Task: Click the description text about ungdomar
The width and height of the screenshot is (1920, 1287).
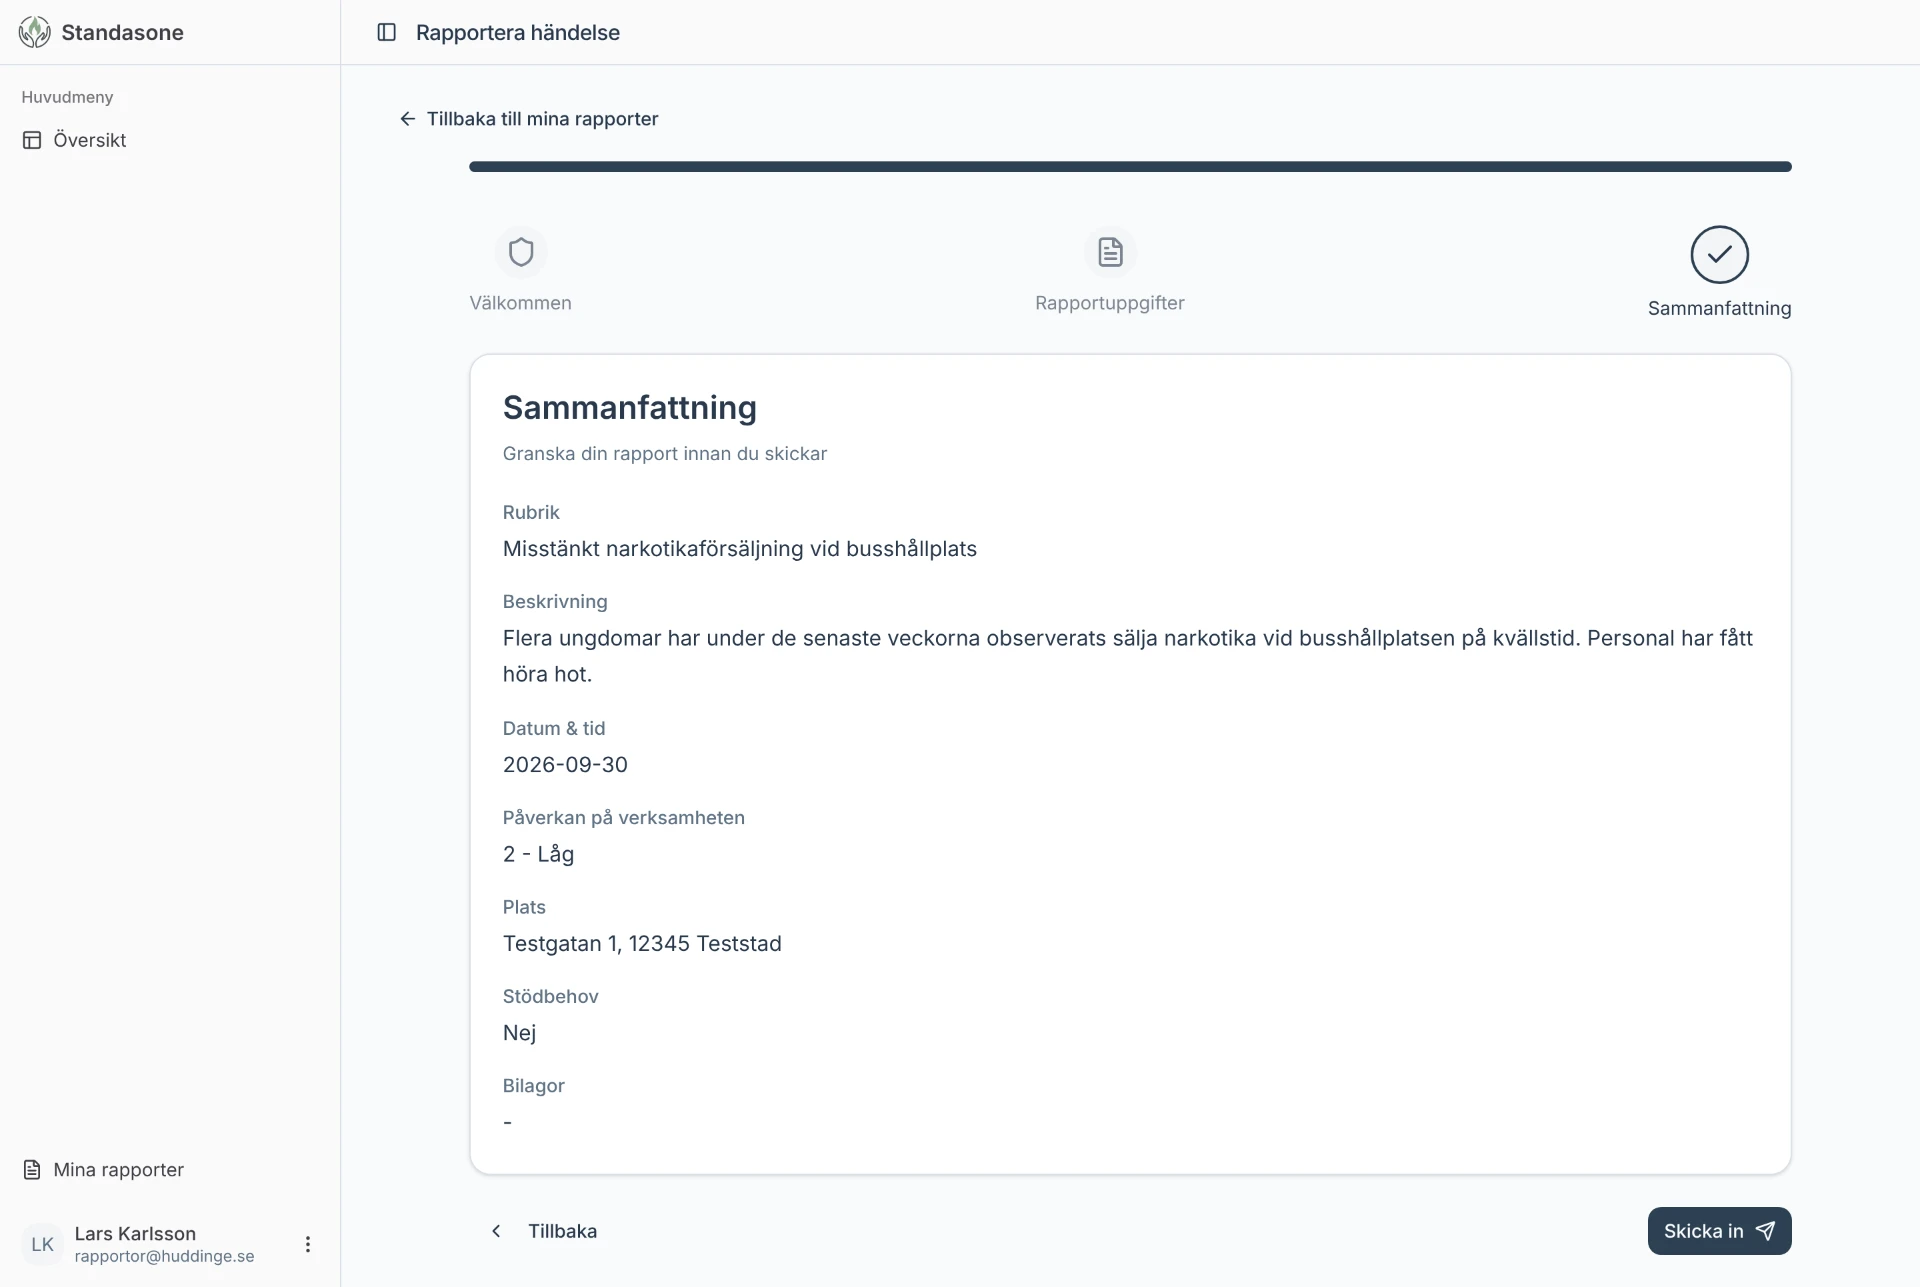Action: click(1128, 656)
